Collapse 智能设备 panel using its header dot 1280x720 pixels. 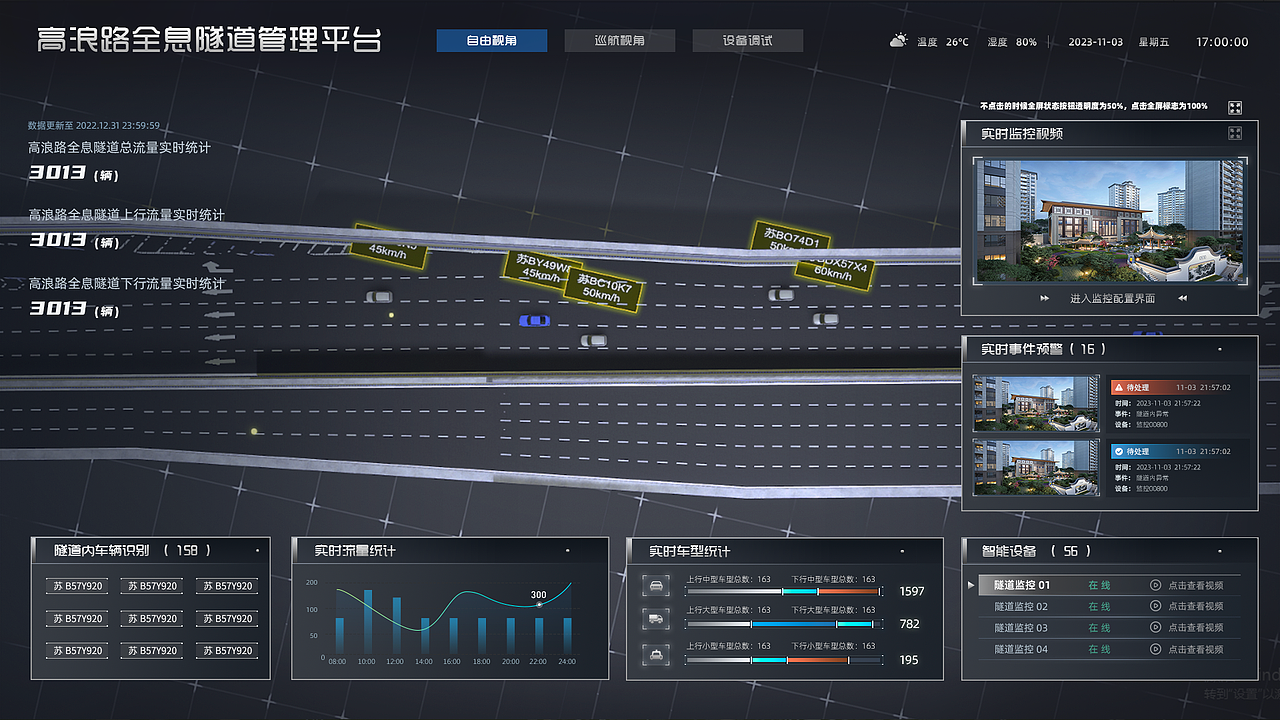(x=1220, y=550)
